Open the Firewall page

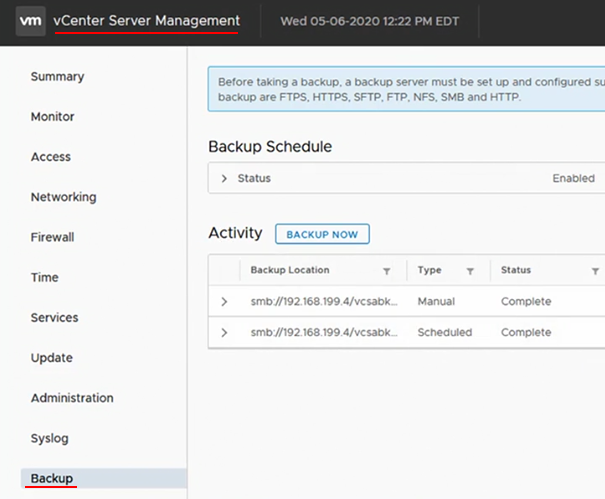(x=52, y=237)
